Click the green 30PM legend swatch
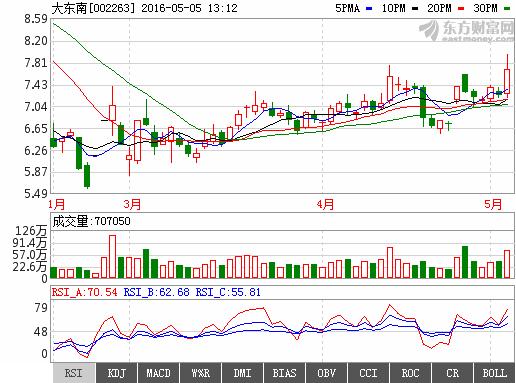 click(507, 9)
